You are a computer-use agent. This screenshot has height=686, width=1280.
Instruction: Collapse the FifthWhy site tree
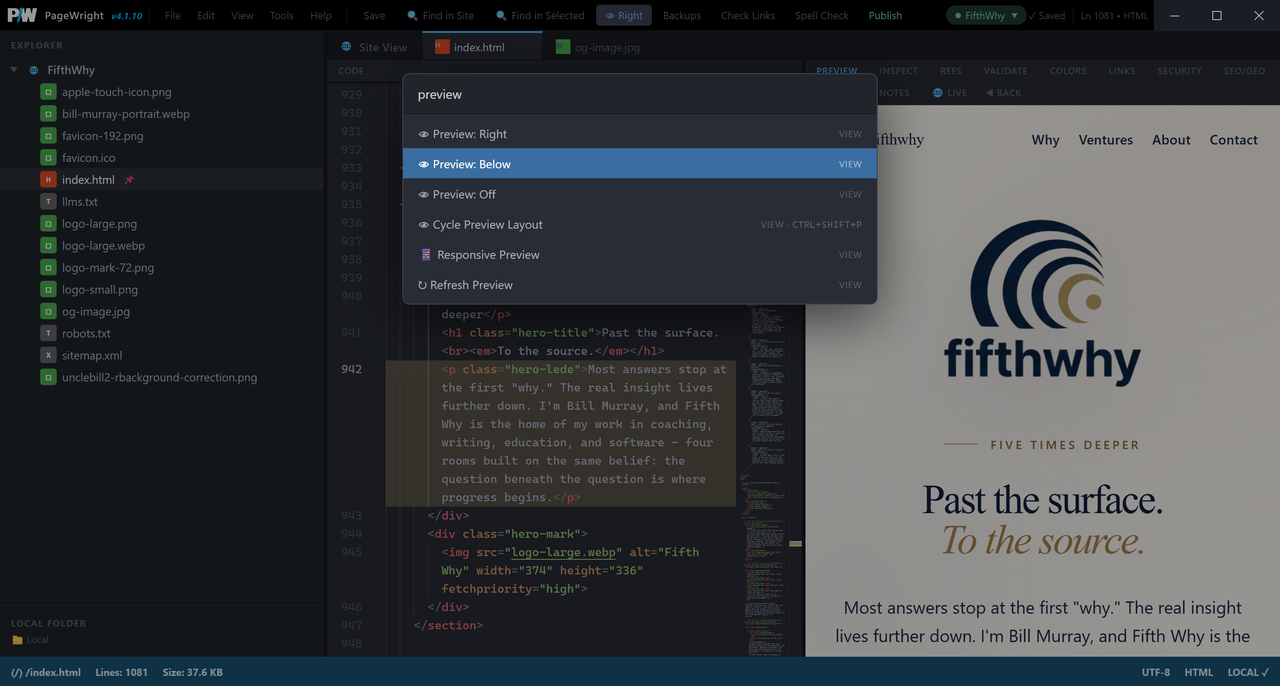coord(14,70)
